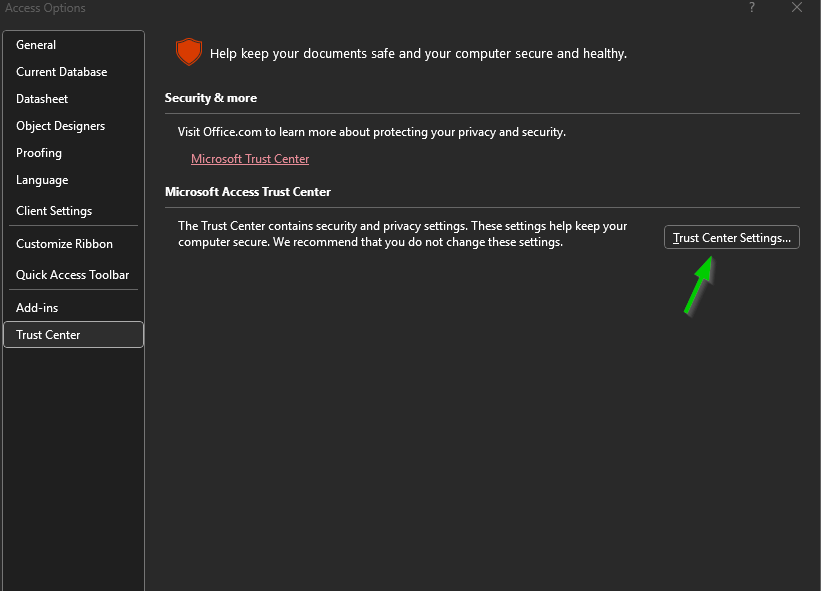Switch to the Language options
Image resolution: width=821 pixels, height=591 pixels.
tap(73, 180)
